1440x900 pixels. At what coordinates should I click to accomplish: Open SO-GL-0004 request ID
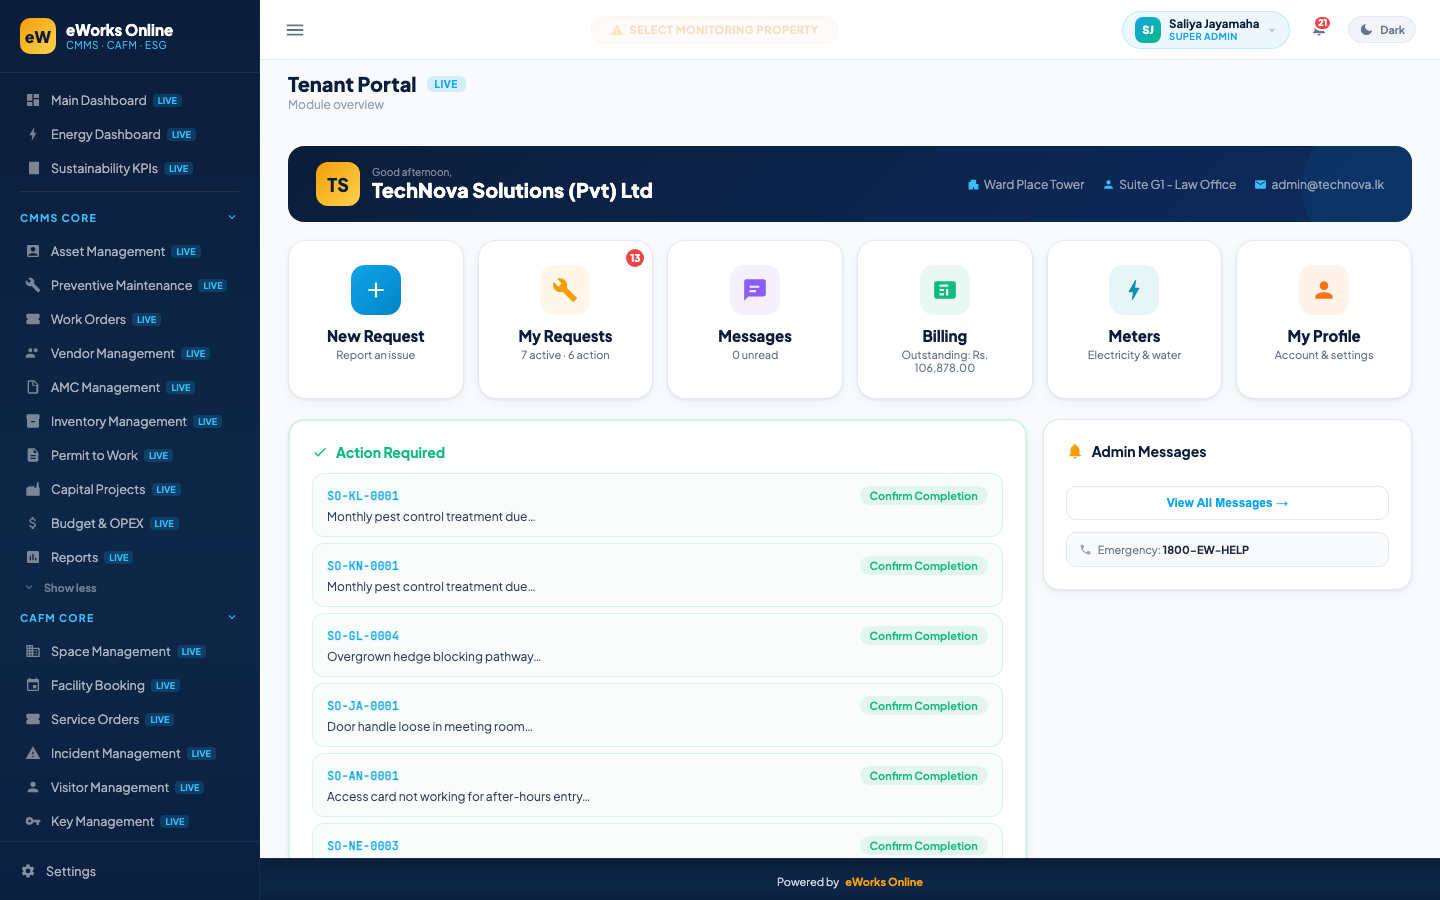(363, 636)
